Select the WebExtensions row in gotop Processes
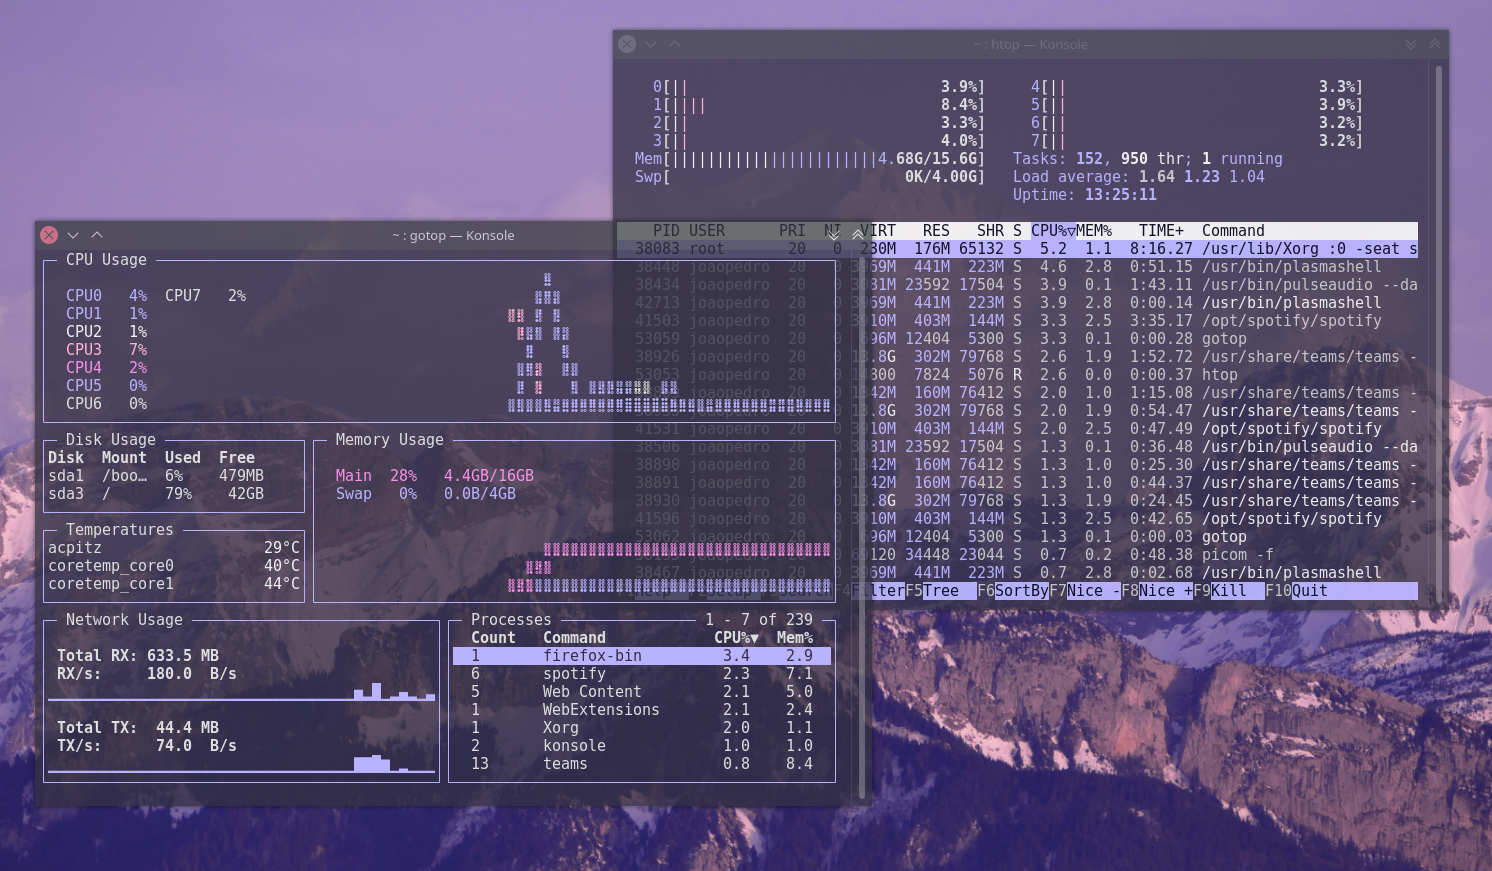The height and width of the screenshot is (871, 1492). tap(642, 710)
